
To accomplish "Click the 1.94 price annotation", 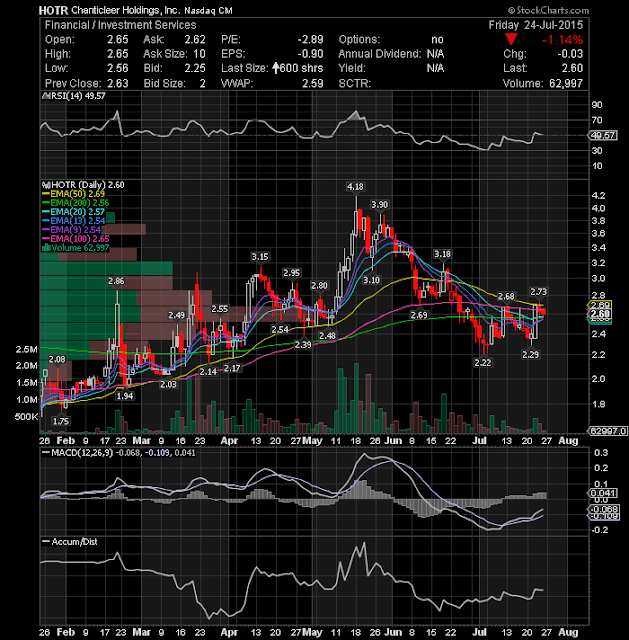I will coord(124,396).
